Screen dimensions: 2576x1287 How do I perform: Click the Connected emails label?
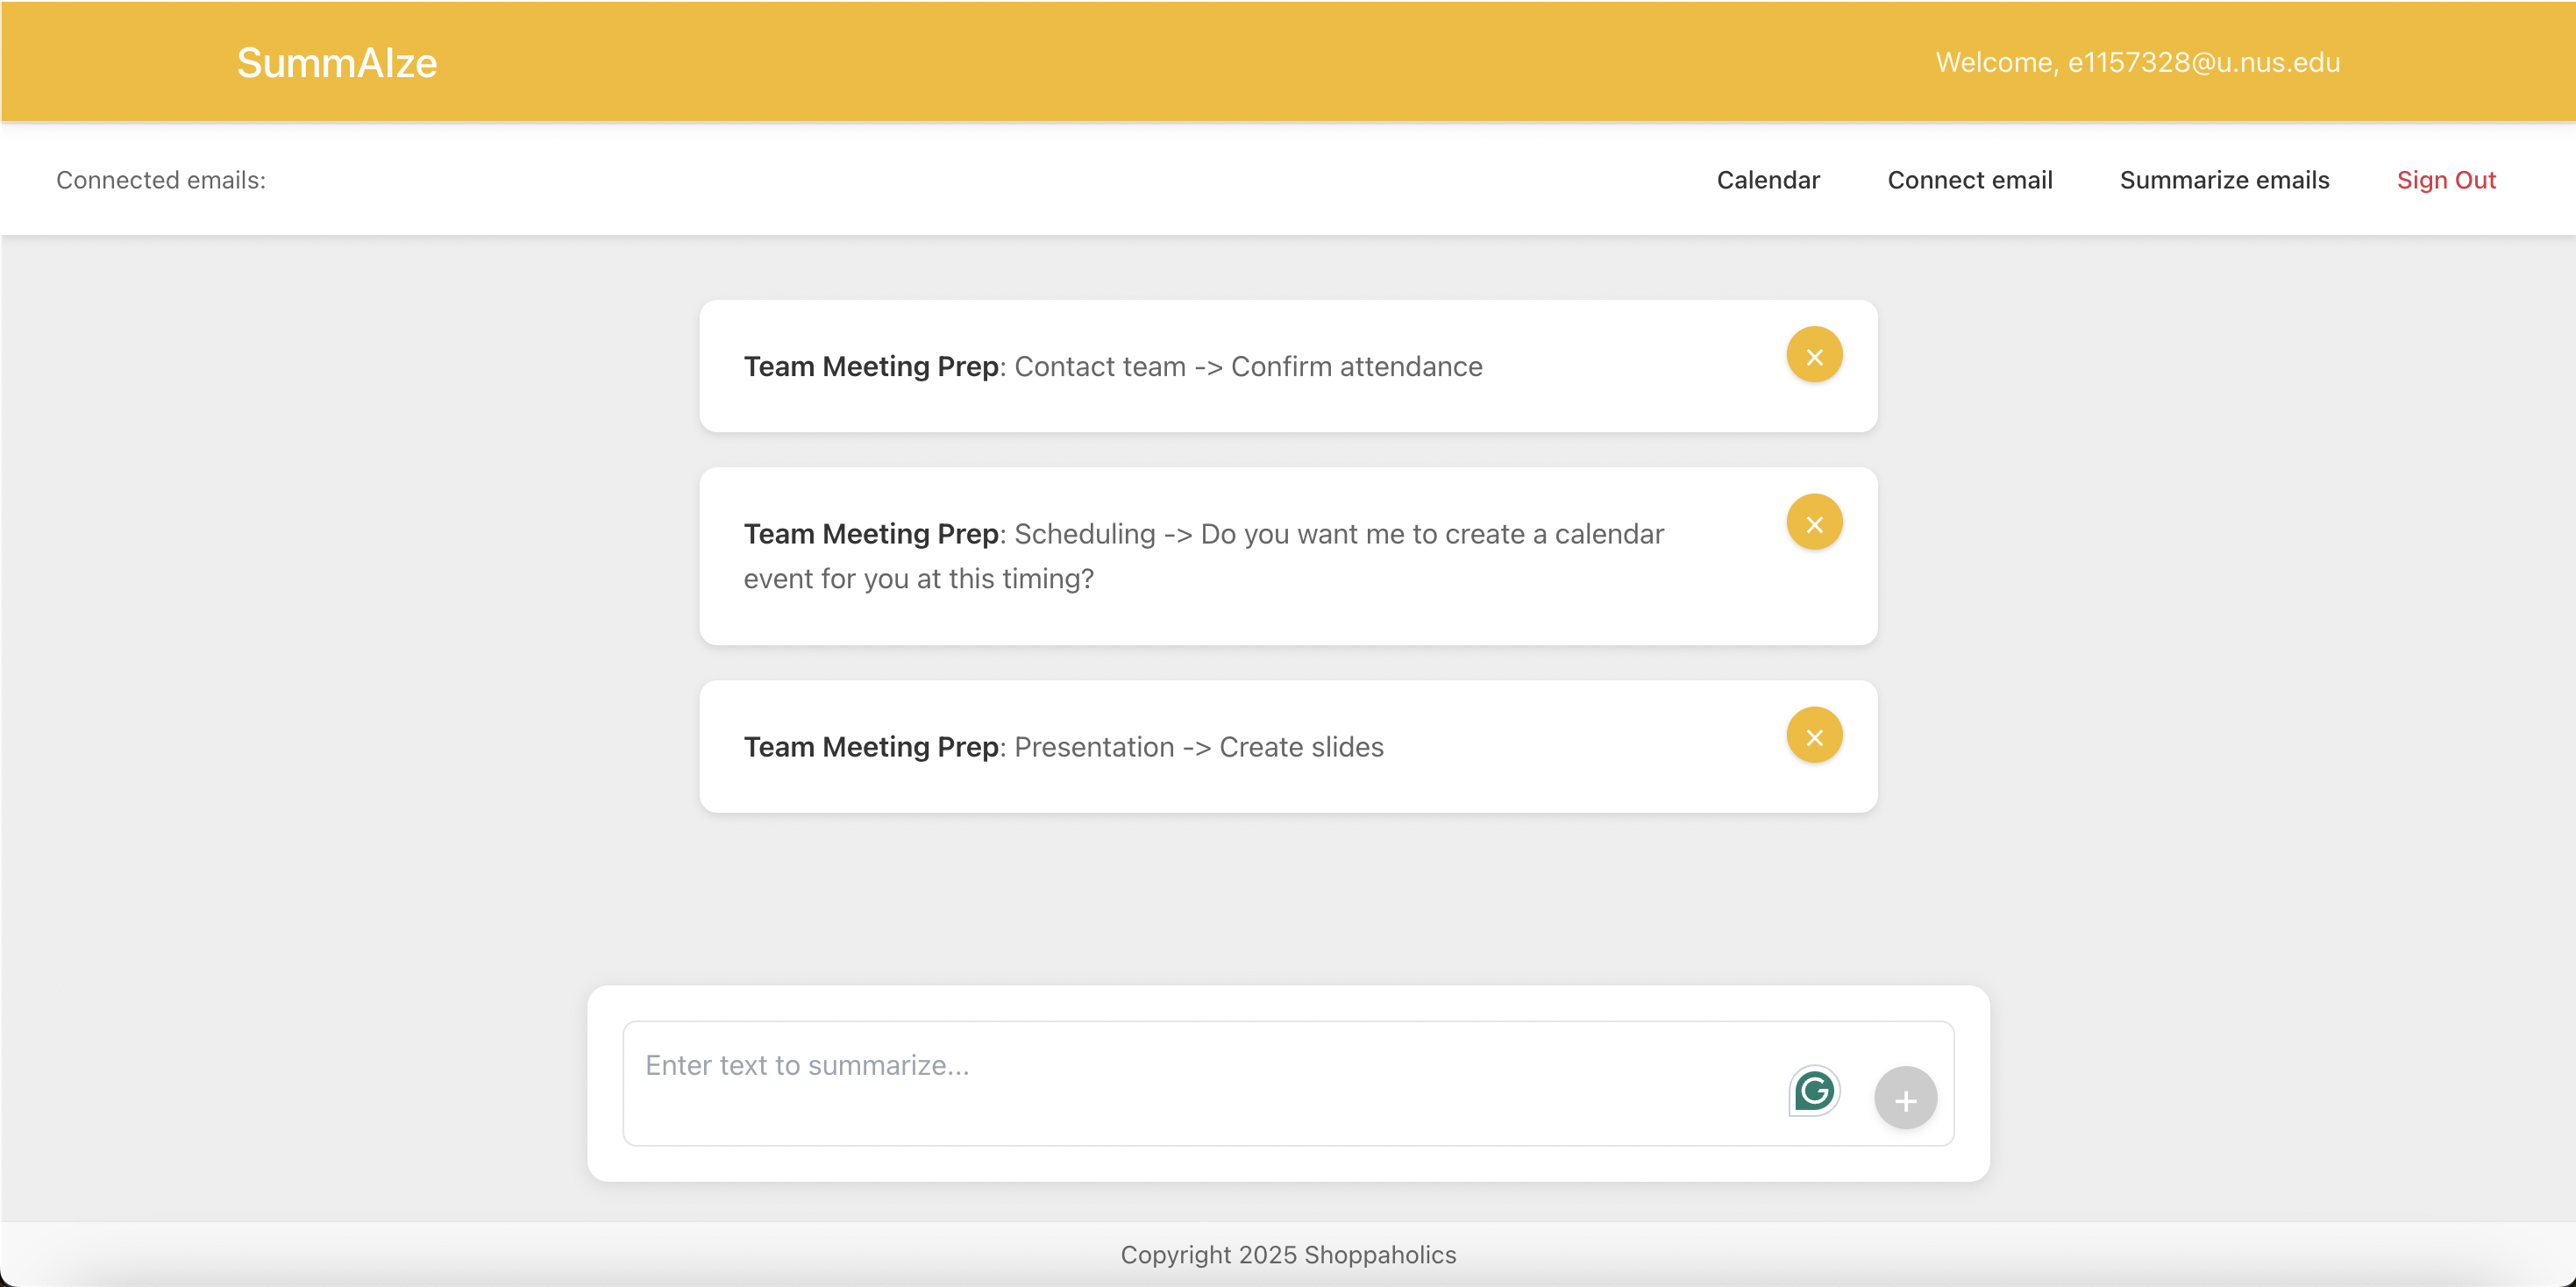click(161, 180)
